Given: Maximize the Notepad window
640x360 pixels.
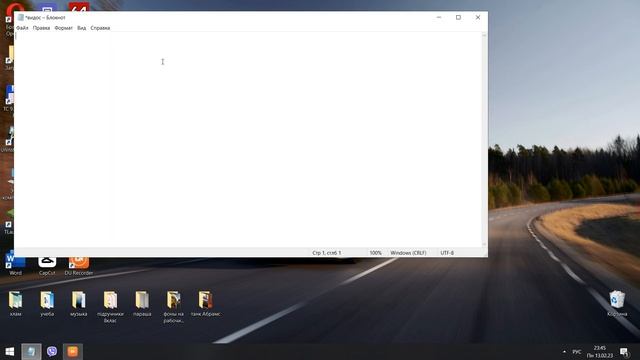Looking at the screenshot, I should [458, 17].
